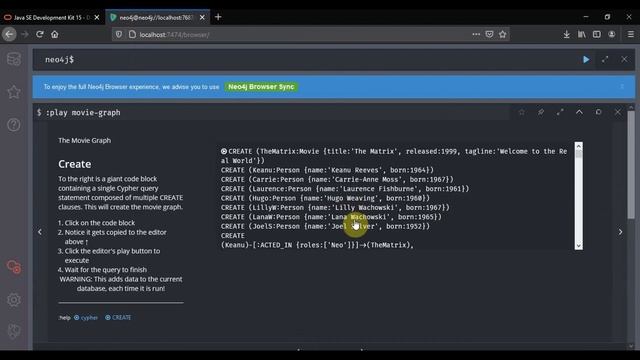640x360 pixels.
Task: Reload the current page
Action: (x=40, y=34)
